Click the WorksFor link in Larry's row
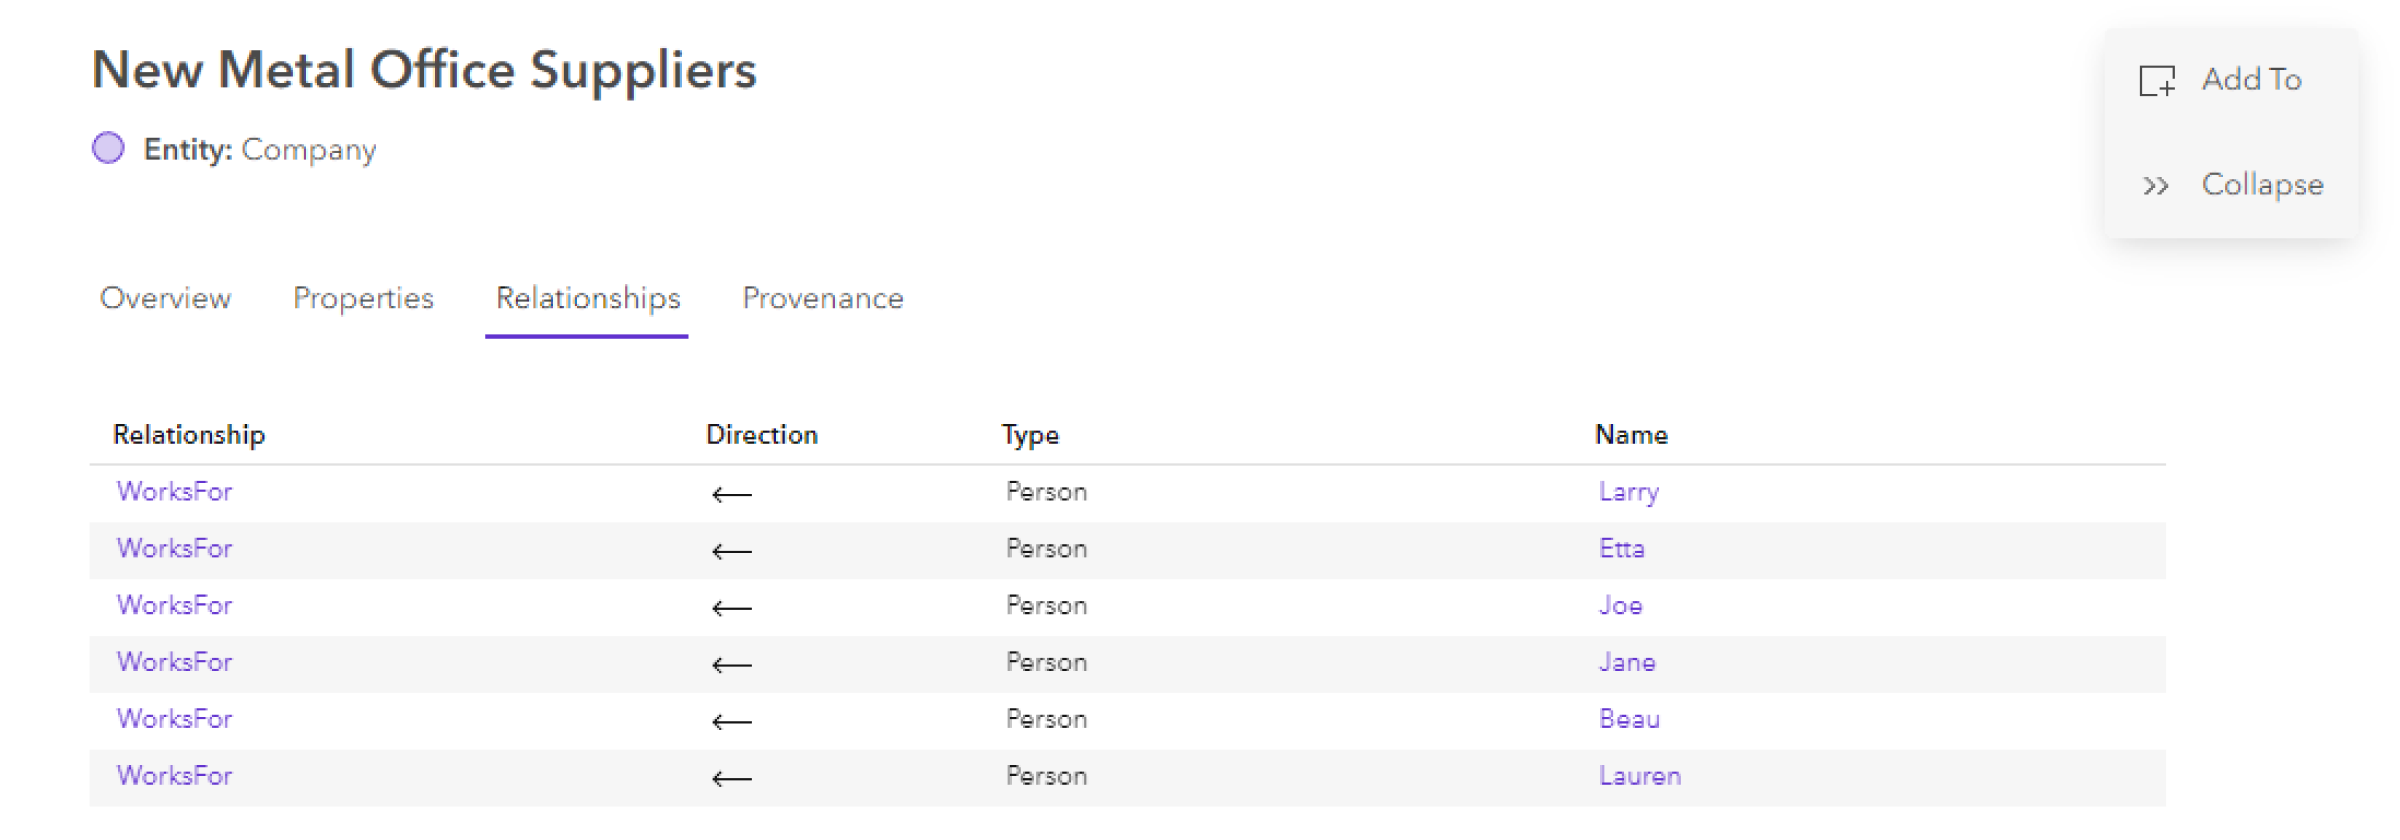This screenshot has width=2400, height=840. click(174, 492)
